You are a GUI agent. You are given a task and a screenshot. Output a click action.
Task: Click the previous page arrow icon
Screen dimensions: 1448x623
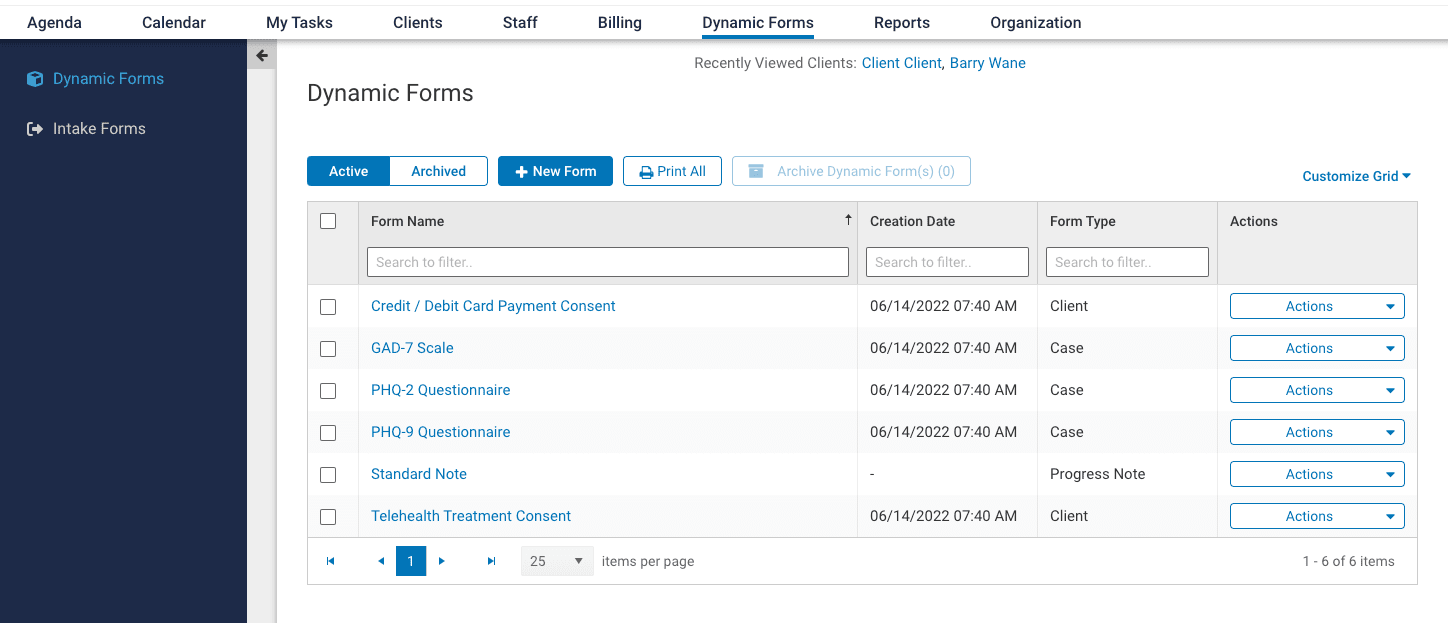381,561
